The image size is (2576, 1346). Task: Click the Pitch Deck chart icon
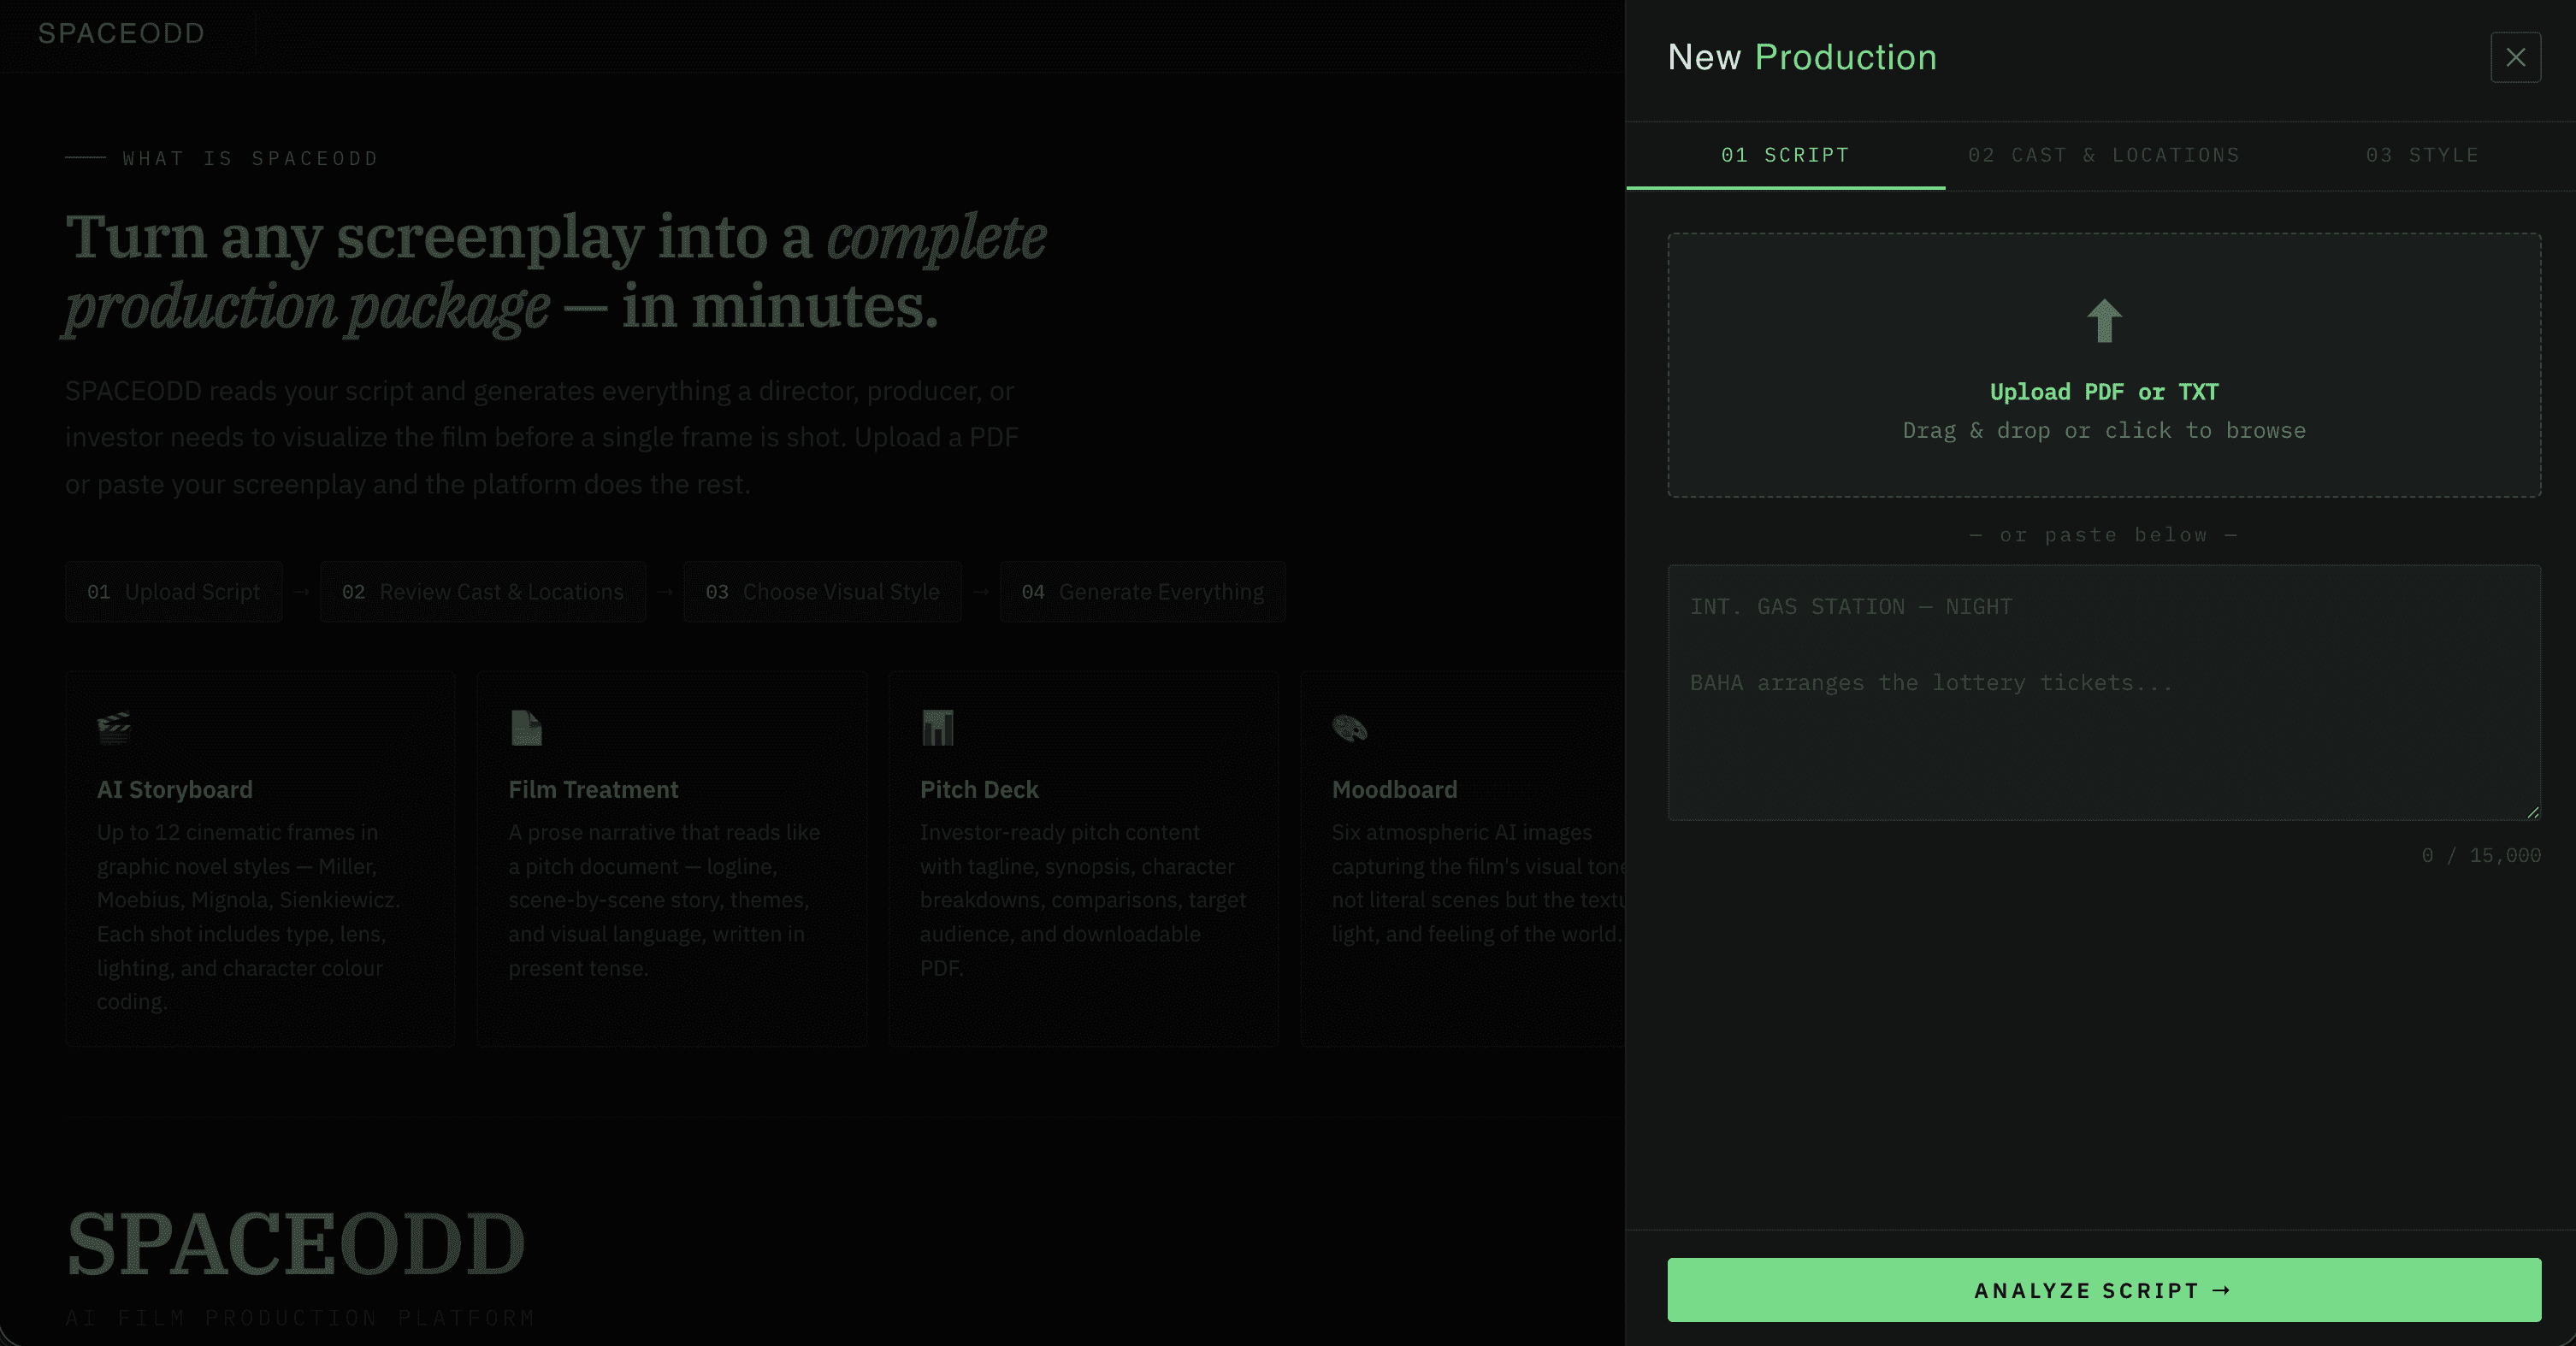tap(937, 727)
